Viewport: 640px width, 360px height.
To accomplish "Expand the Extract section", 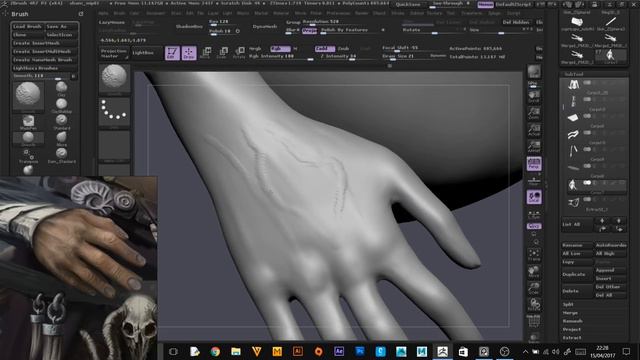I will pyautogui.click(x=571, y=338).
